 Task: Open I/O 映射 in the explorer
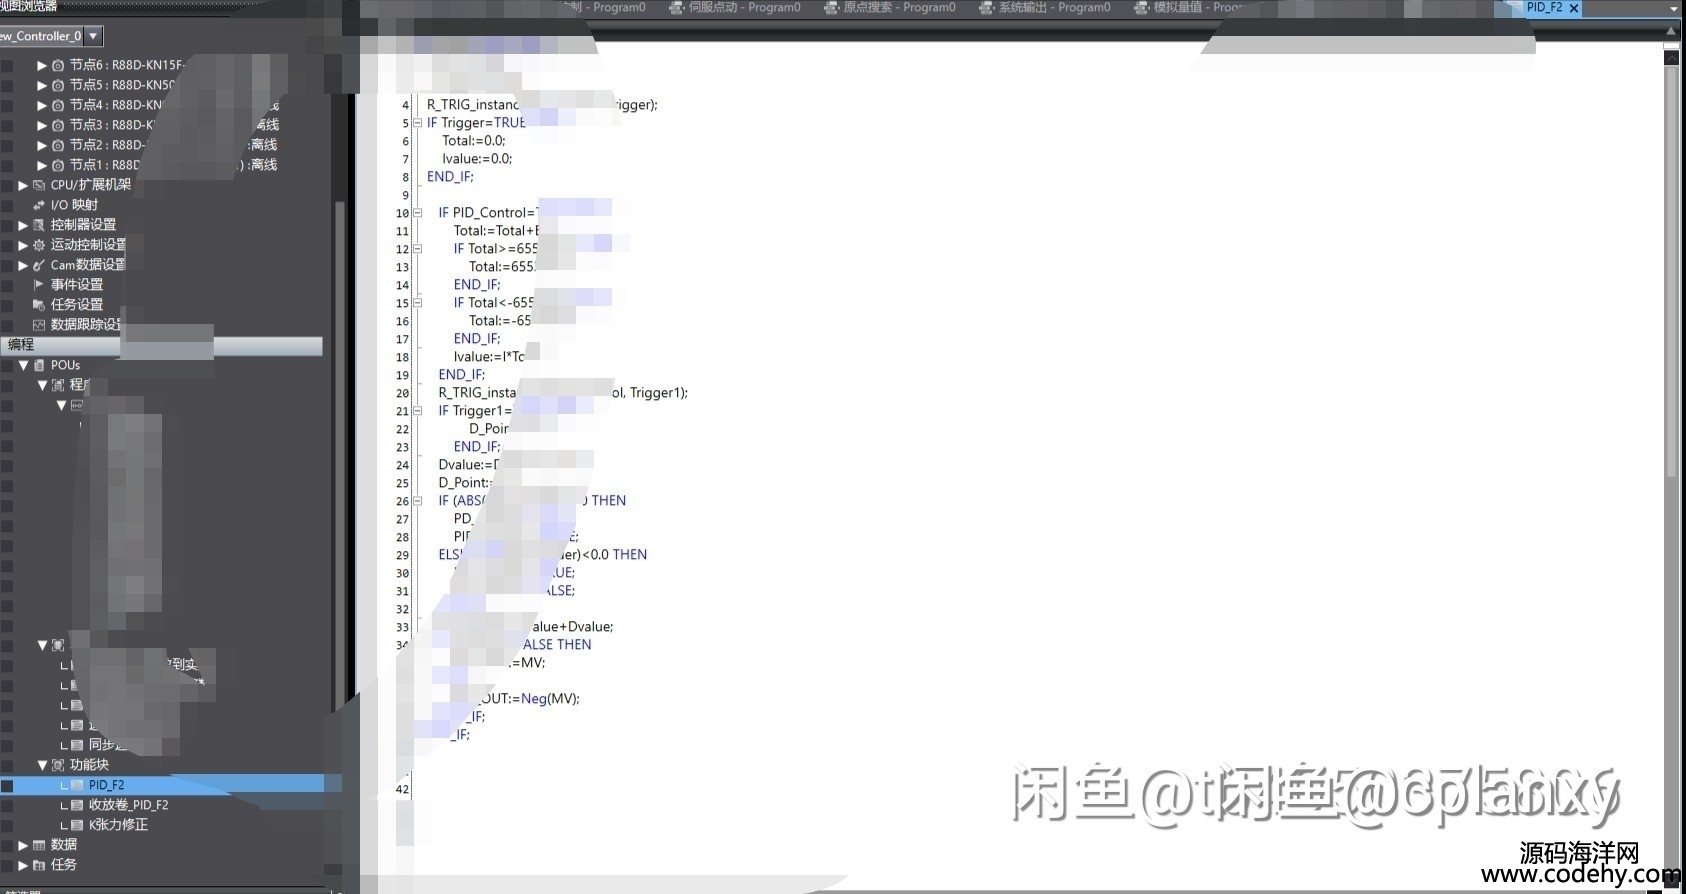coord(74,205)
